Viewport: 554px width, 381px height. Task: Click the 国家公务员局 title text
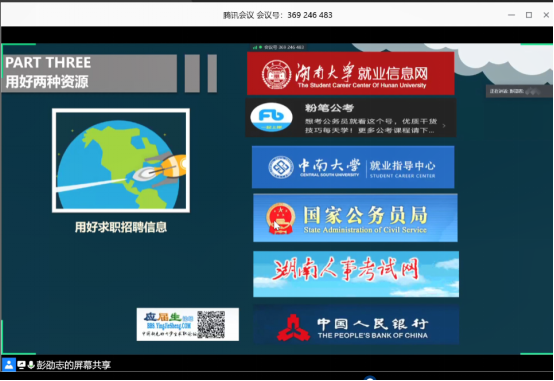365,215
